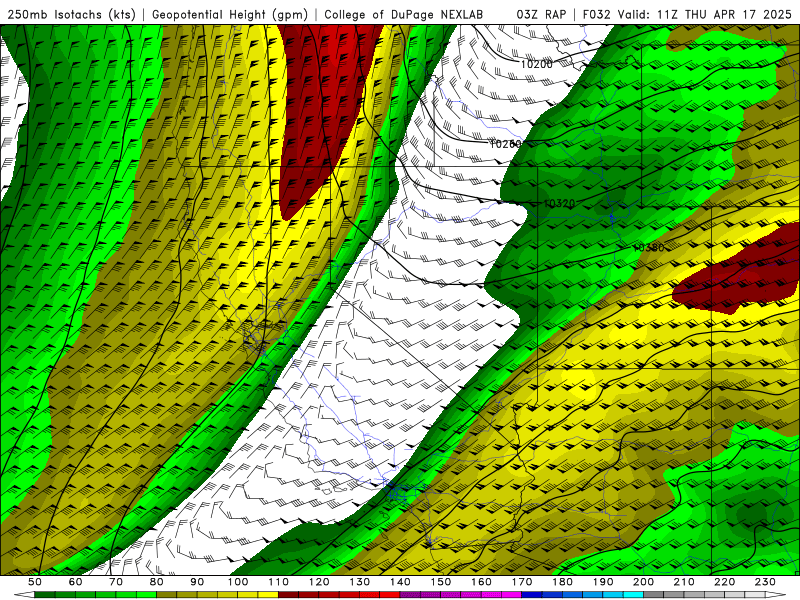Image resolution: width=800 pixels, height=600 pixels.
Task: Click the 200 value on the color scale
Action: click(643, 582)
